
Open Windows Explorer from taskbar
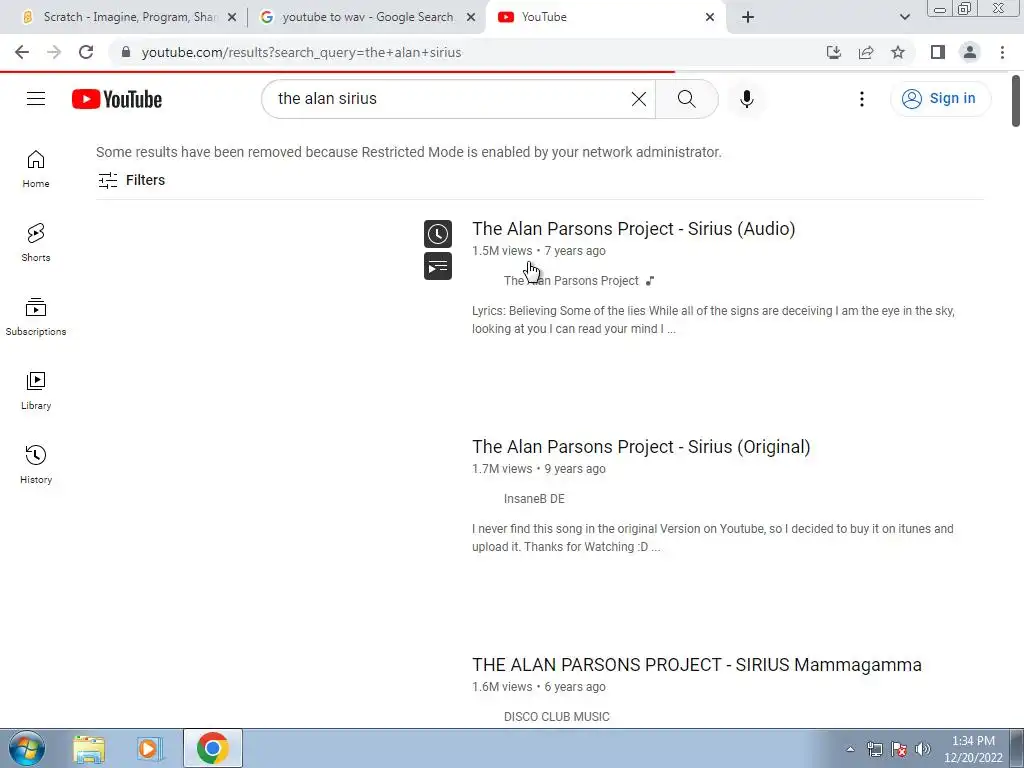pyautogui.click(x=89, y=749)
